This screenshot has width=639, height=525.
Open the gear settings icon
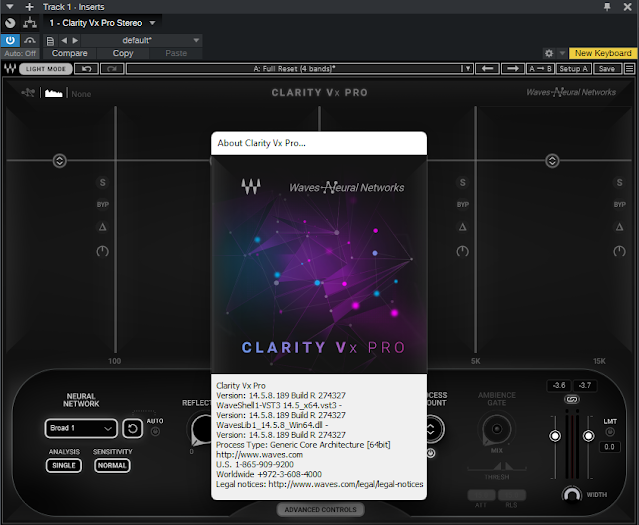549,53
